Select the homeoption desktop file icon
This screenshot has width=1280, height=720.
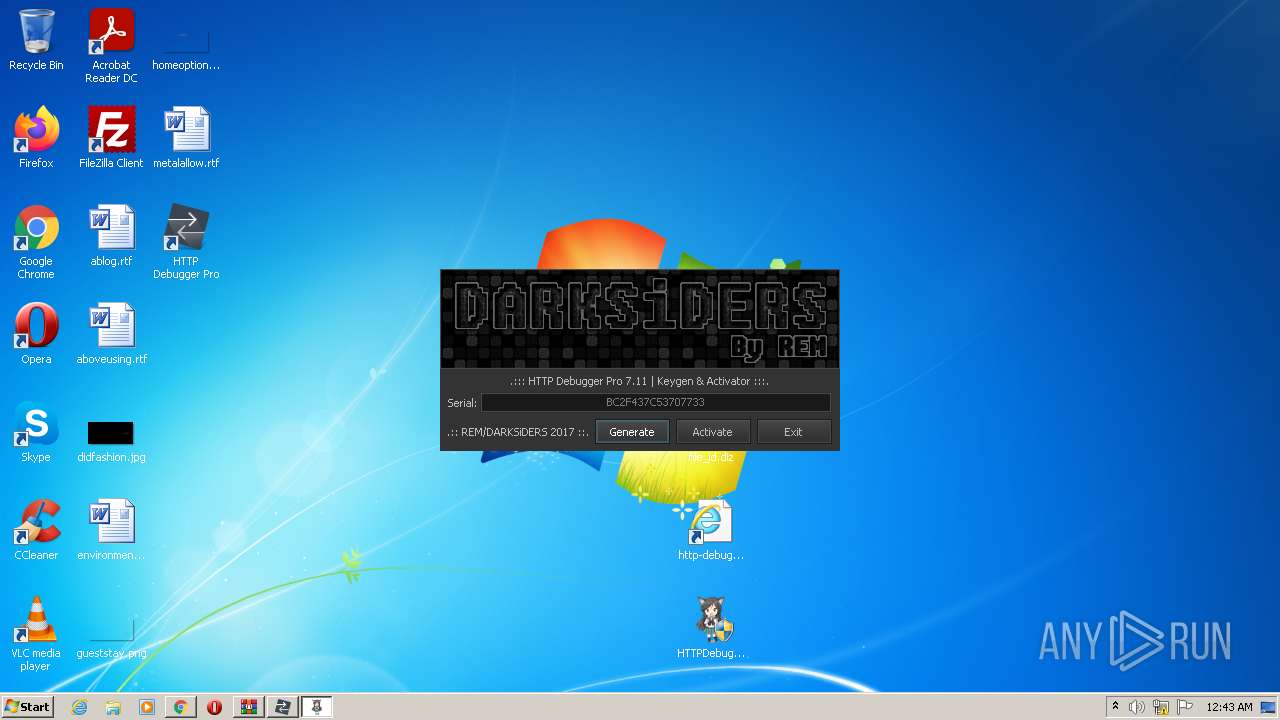click(x=186, y=46)
